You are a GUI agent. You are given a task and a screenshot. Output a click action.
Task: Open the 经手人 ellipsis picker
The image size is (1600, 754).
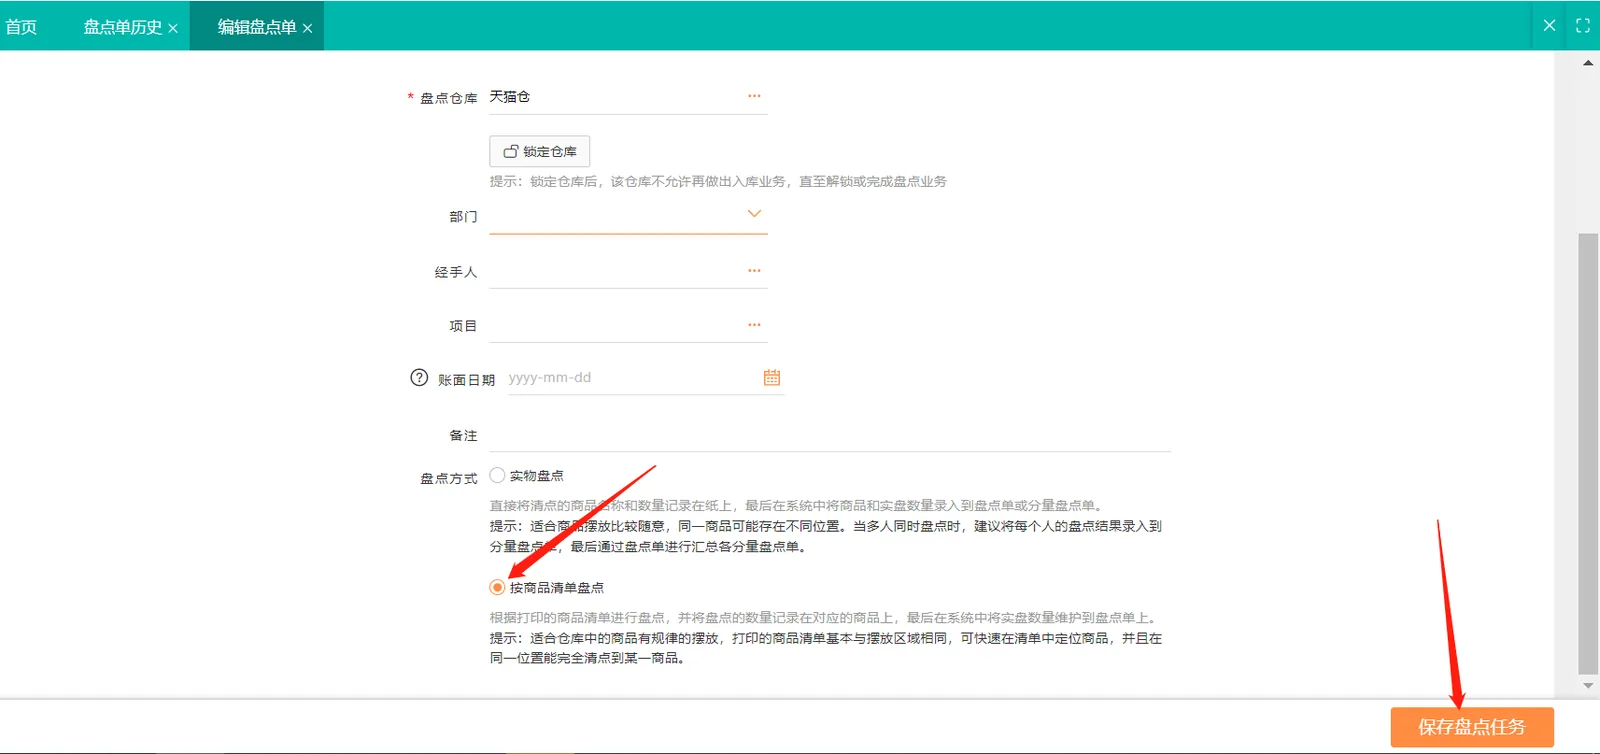[x=754, y=270]
